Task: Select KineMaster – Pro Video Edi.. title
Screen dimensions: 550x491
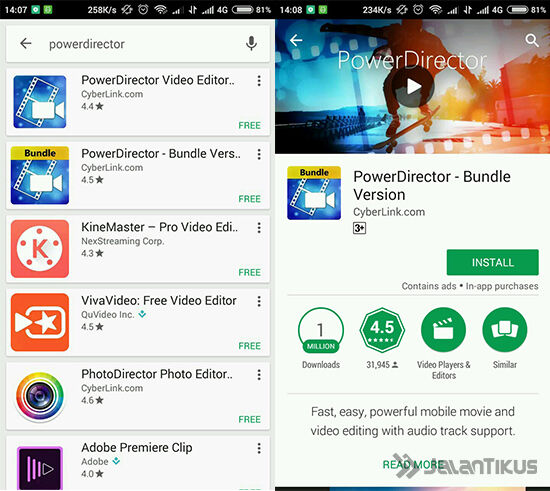Action: pos(159,227)
